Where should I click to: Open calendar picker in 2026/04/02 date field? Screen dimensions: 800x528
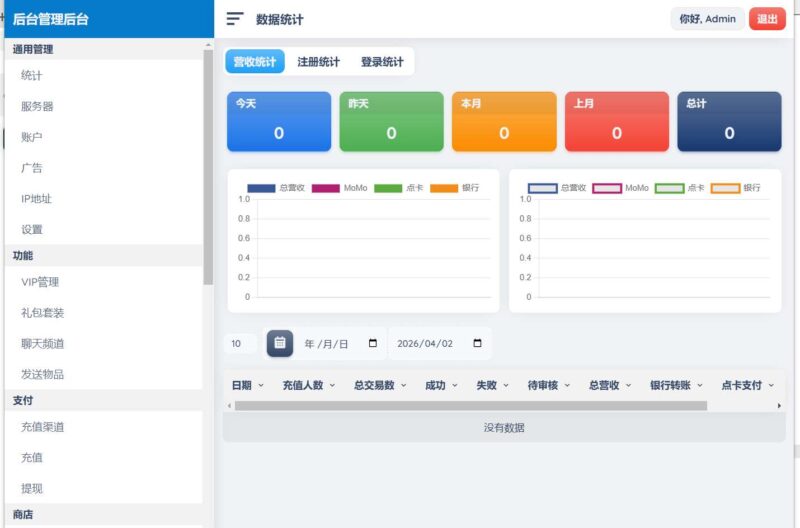(x=477, y=343)
